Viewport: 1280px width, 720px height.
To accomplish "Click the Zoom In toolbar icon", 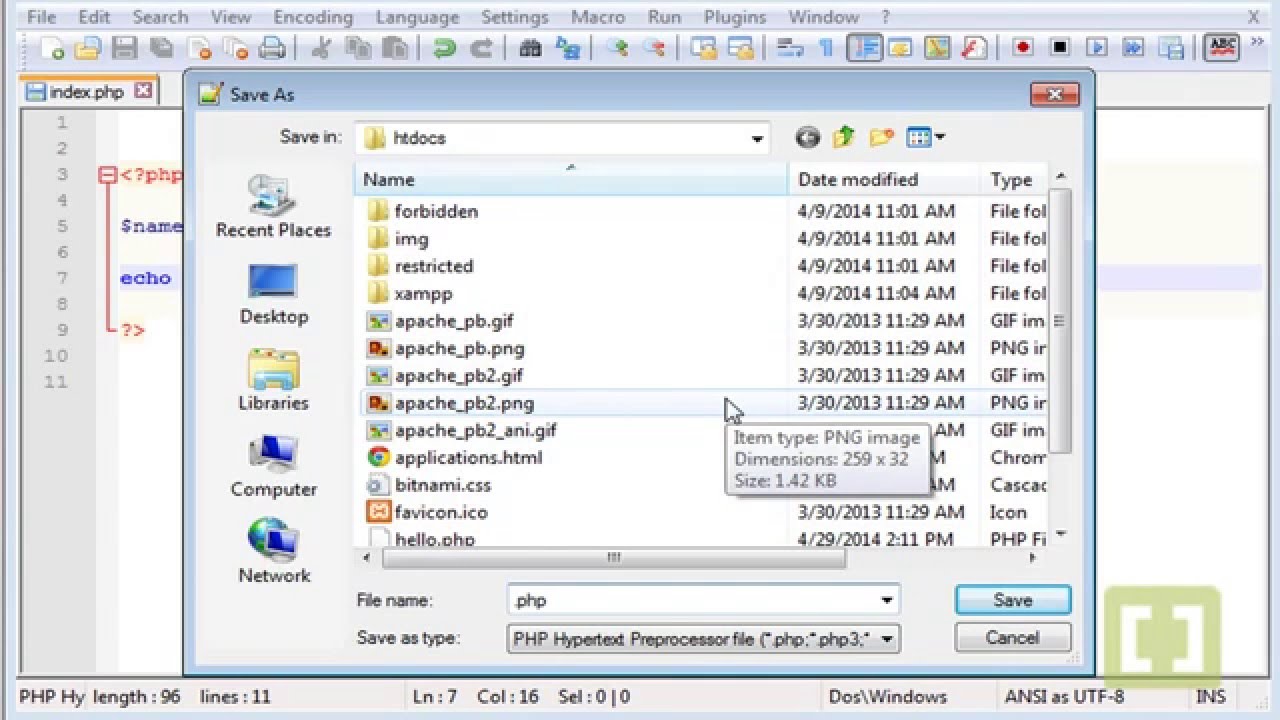I will [x=617, y=47].
